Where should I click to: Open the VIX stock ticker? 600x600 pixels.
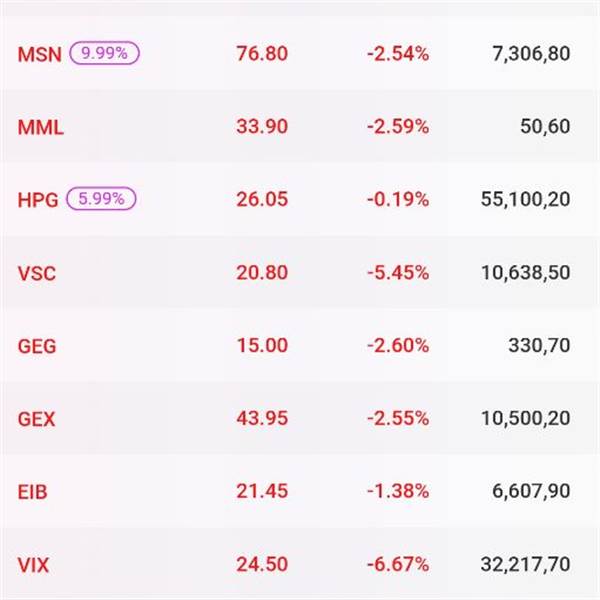coord(34,565)
